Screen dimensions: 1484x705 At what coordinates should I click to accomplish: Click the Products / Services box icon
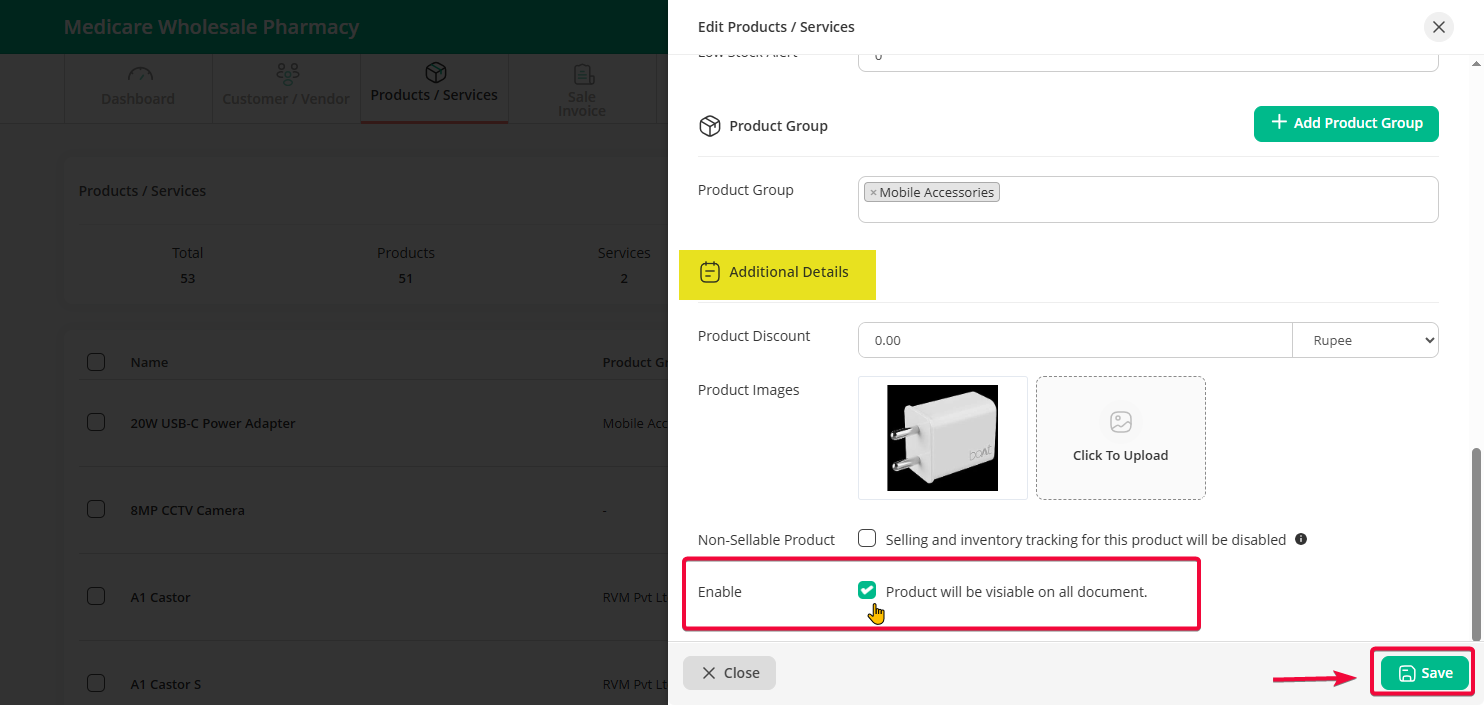tap(435, 72)
